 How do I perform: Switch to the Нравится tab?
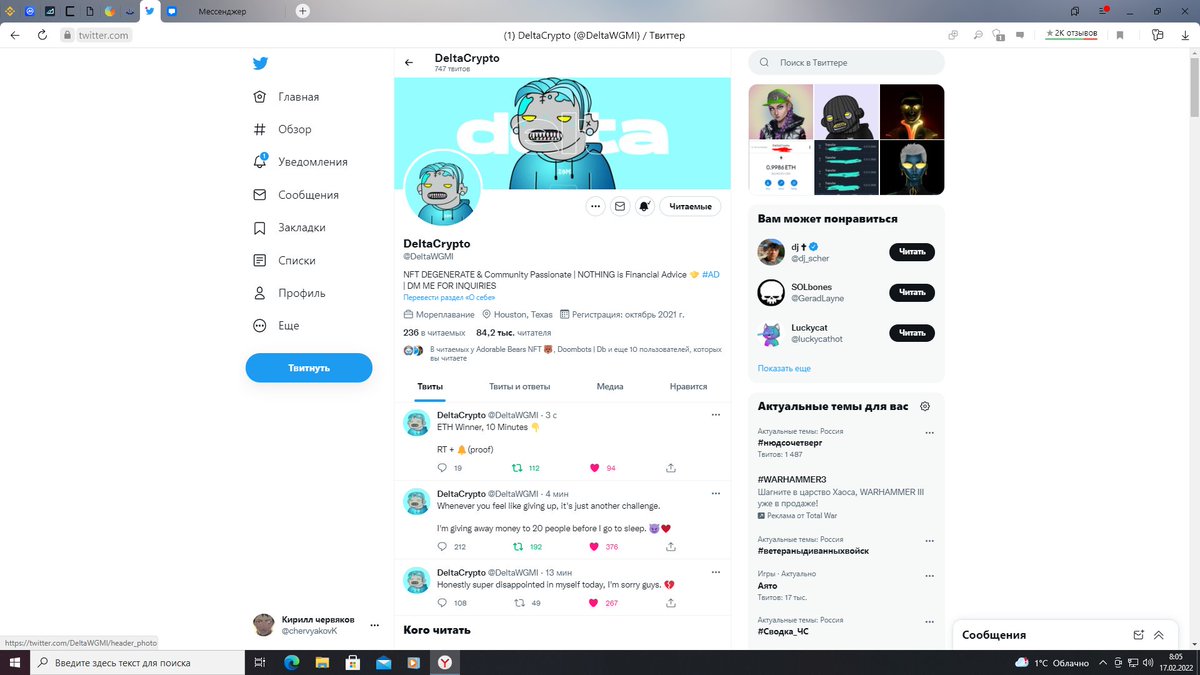click(x=688, y=386)
